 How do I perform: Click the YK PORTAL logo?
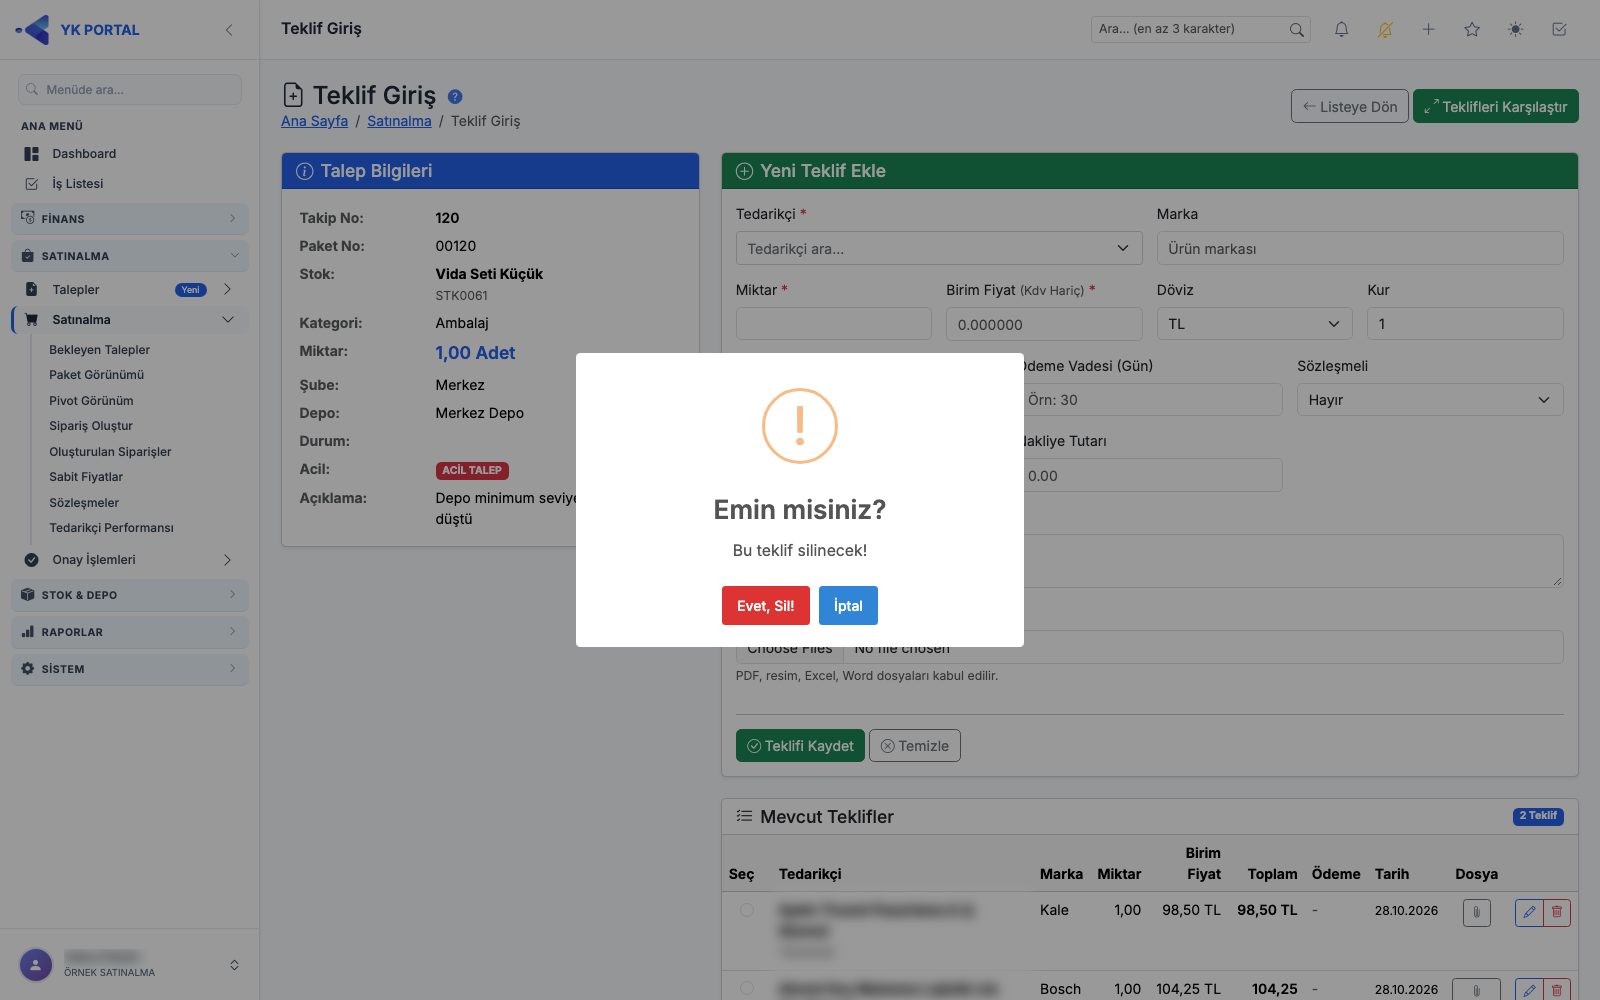pos(78,30)
